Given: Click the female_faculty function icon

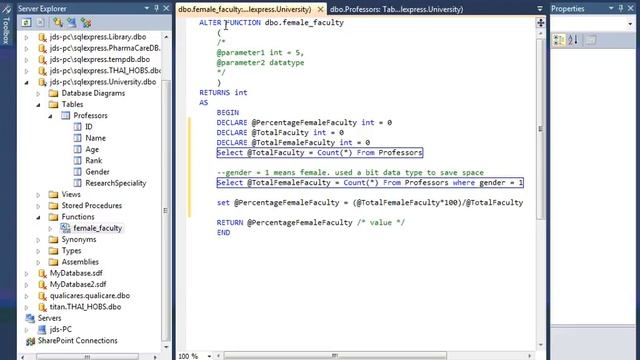Looking at the screenshot, I should [65, 228].
